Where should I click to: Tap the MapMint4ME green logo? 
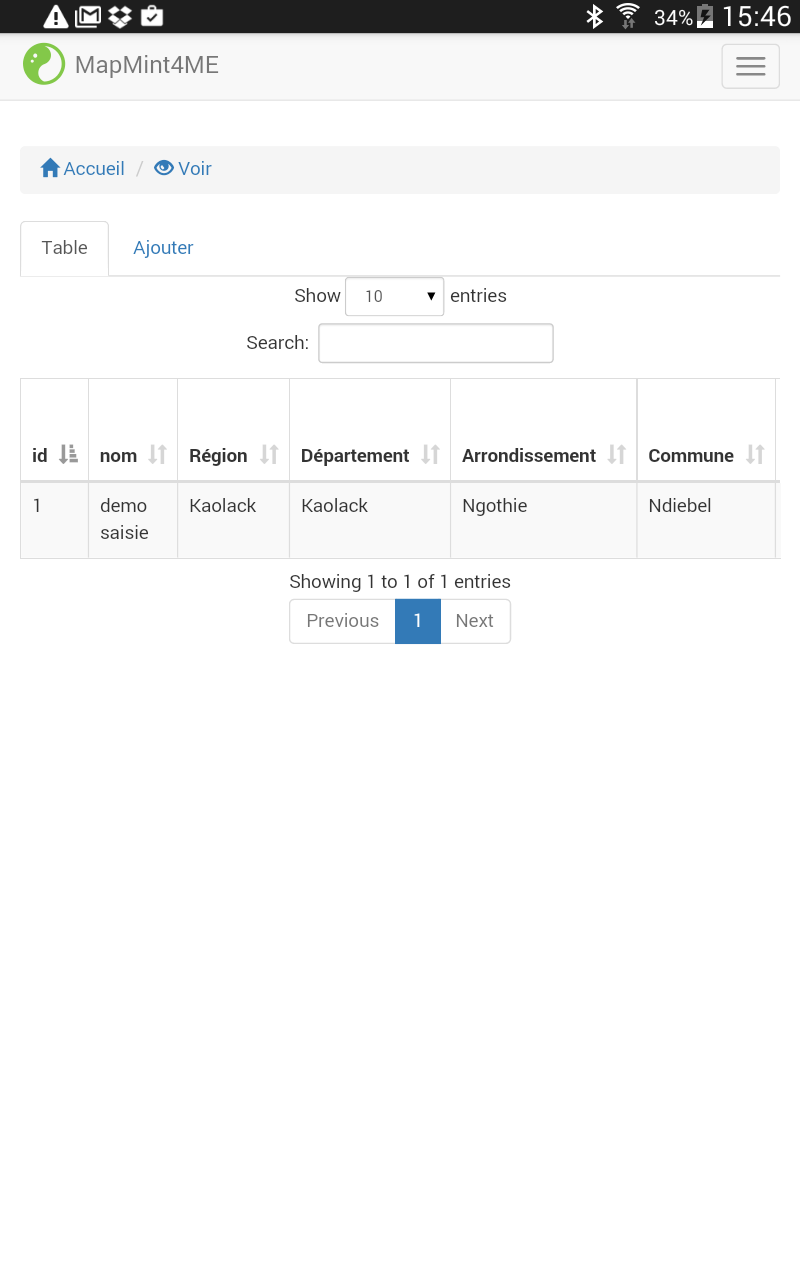tap(44, 64)
